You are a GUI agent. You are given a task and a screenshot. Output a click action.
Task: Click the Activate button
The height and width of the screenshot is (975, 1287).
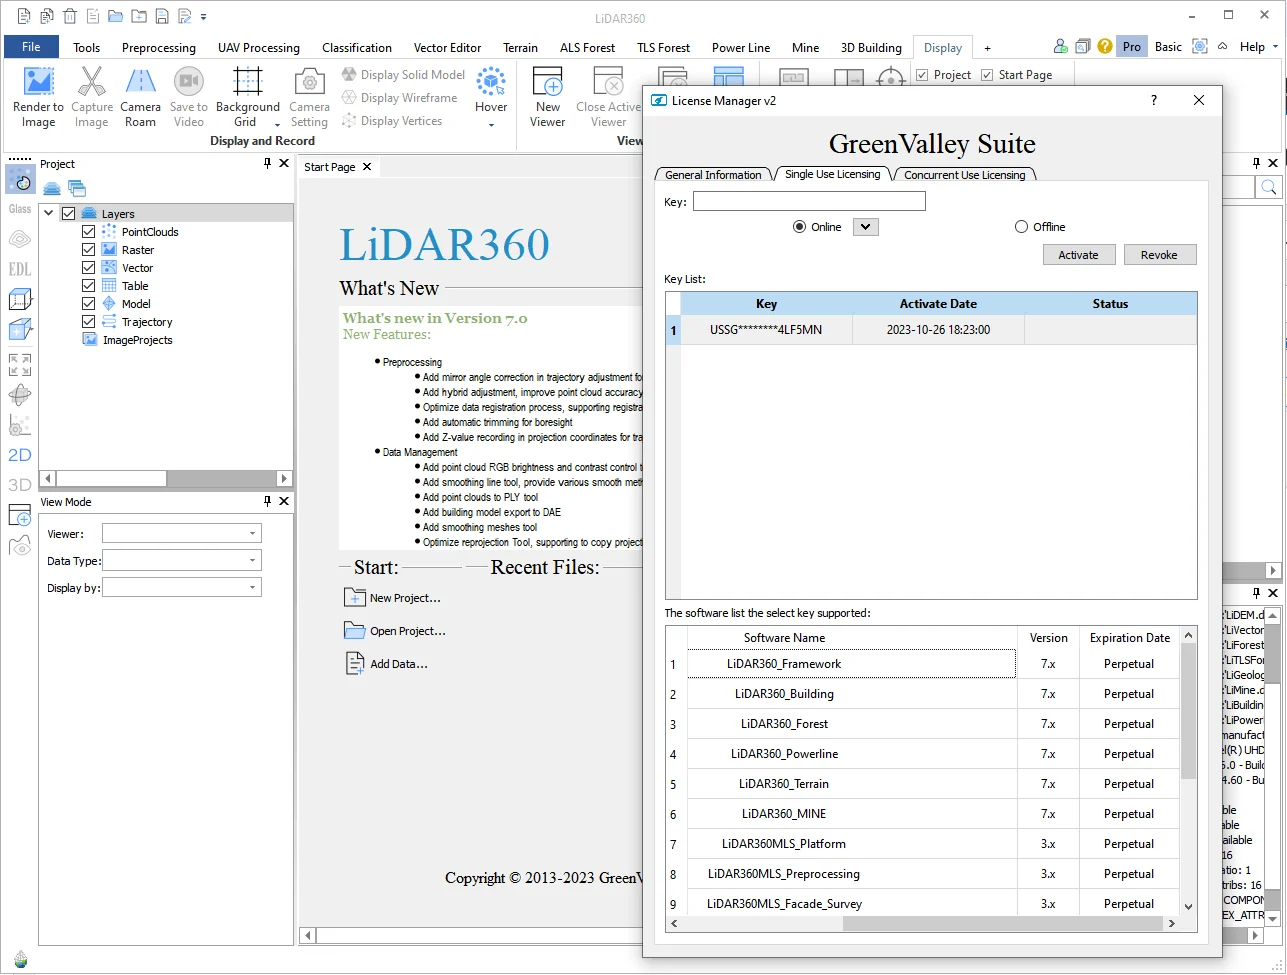tap(1078, 255)
